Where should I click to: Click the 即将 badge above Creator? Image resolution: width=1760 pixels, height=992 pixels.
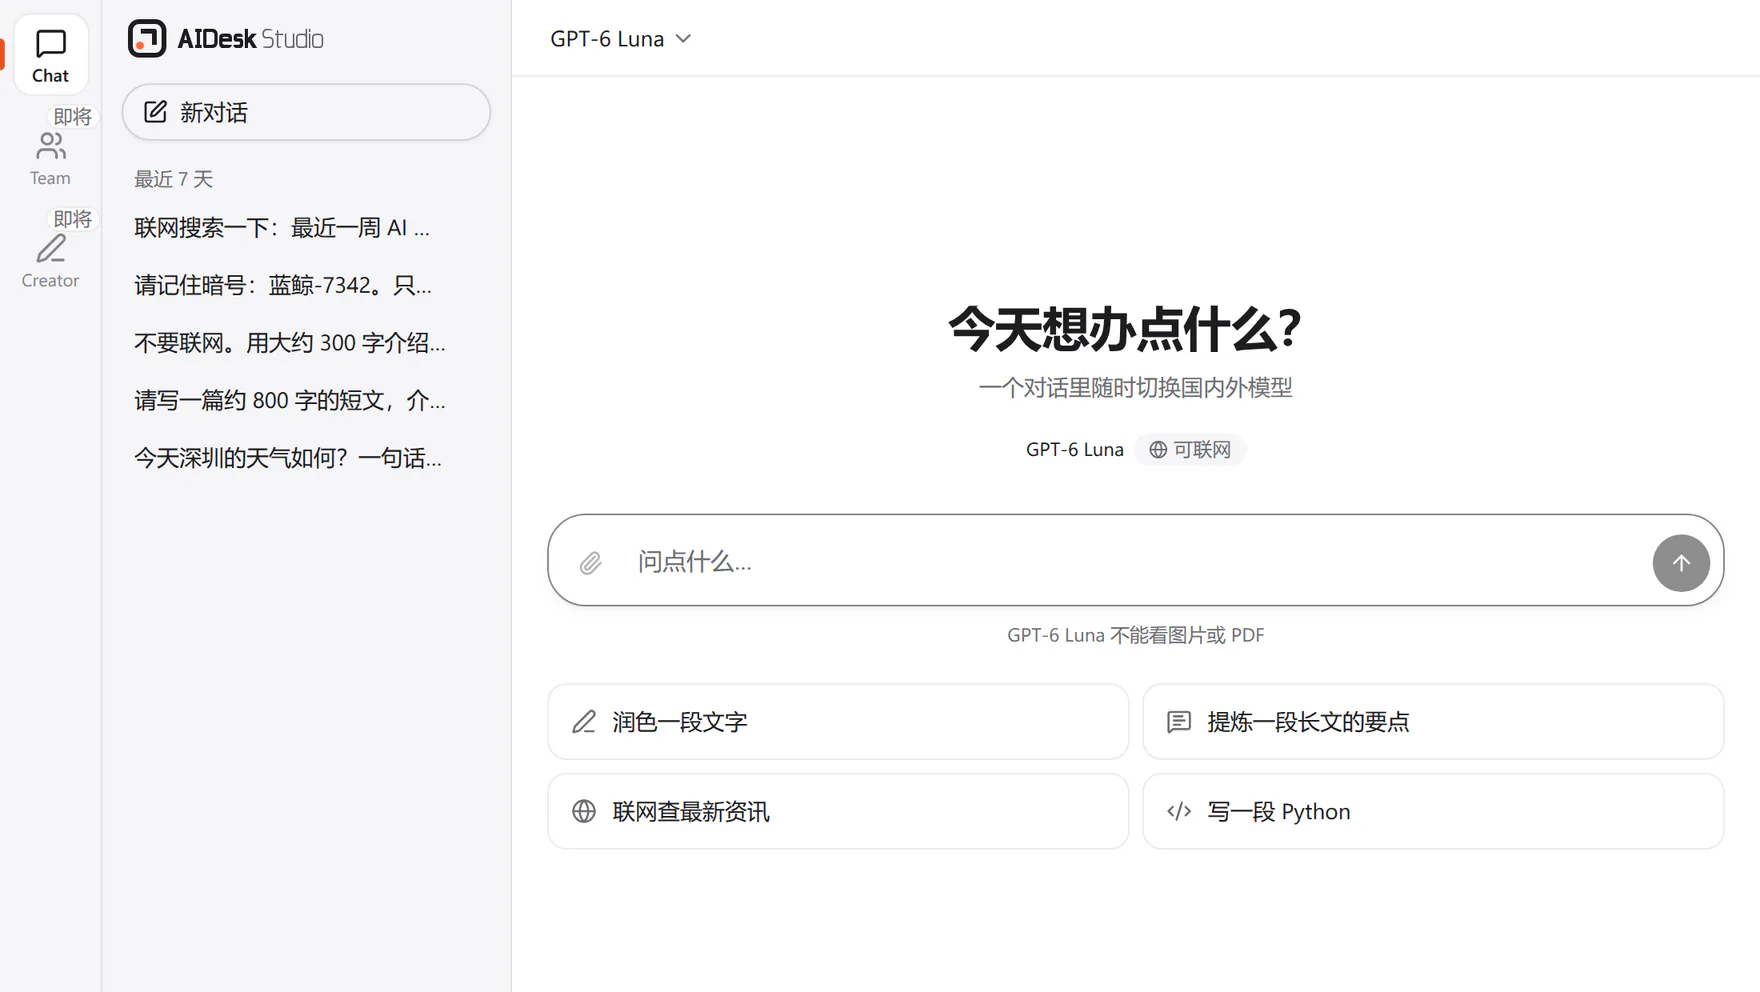[x=73, y=219]
